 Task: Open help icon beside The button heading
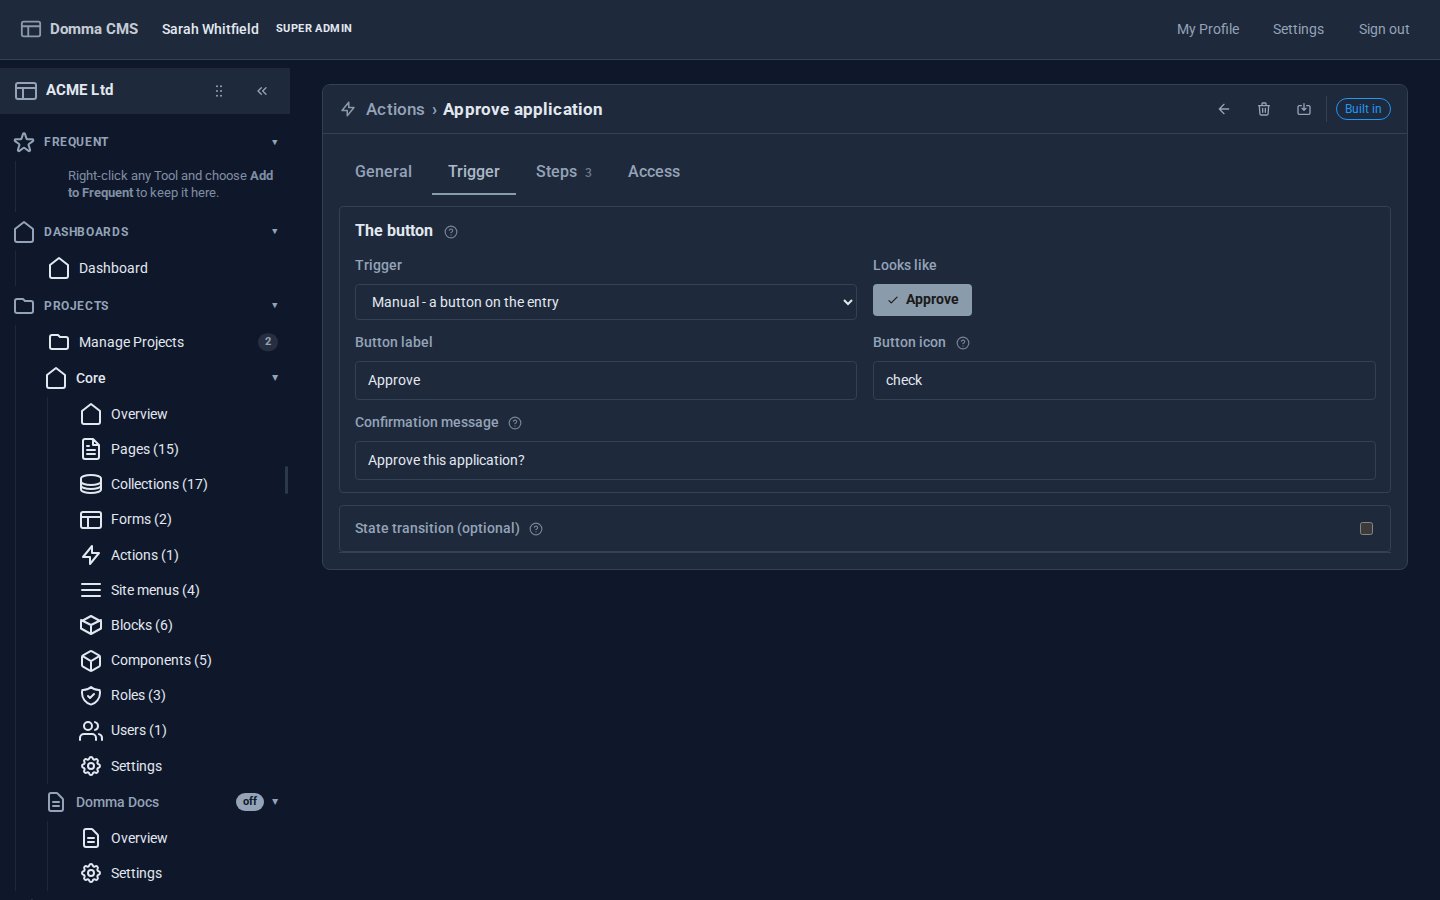pos(451,232)
